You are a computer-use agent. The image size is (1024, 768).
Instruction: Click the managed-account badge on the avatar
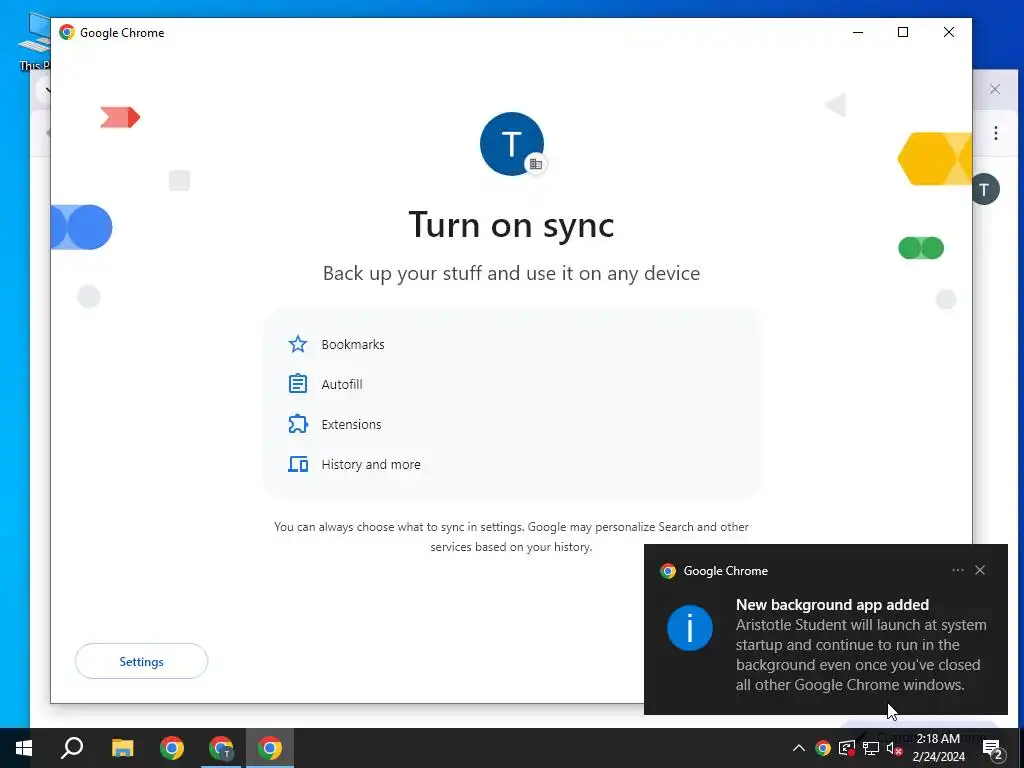point(536,165)
